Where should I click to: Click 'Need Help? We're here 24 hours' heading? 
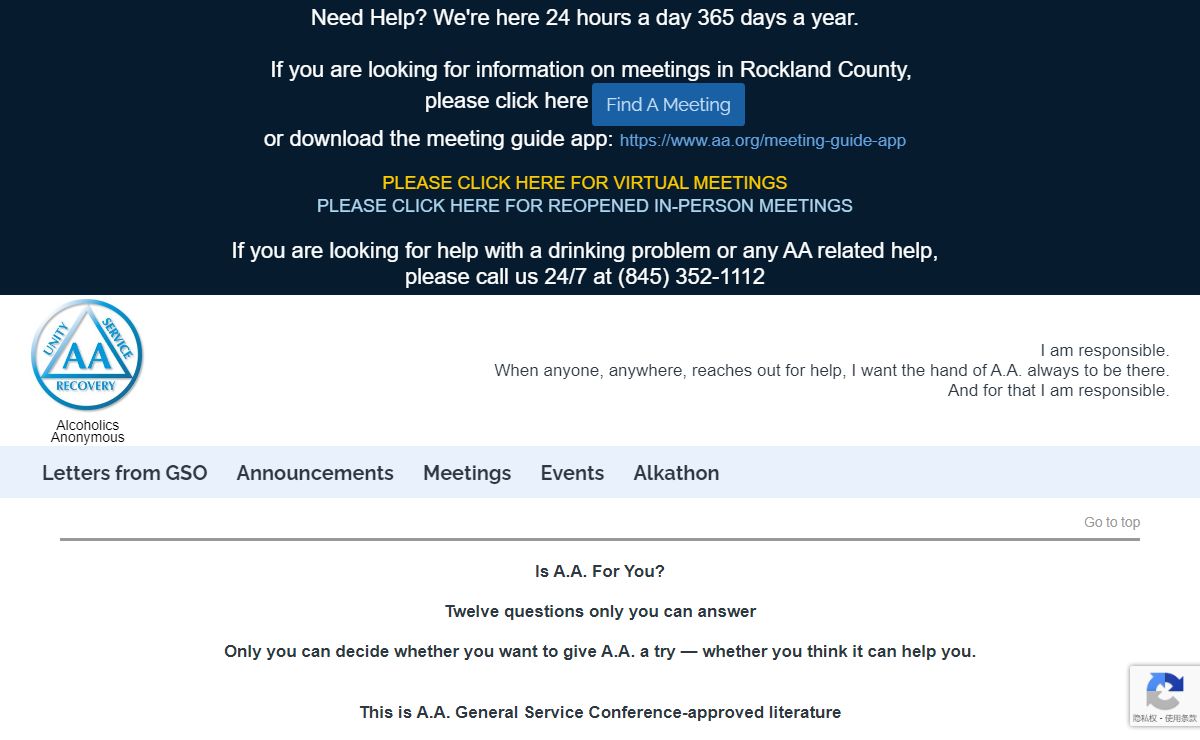(x=585, y=18)
